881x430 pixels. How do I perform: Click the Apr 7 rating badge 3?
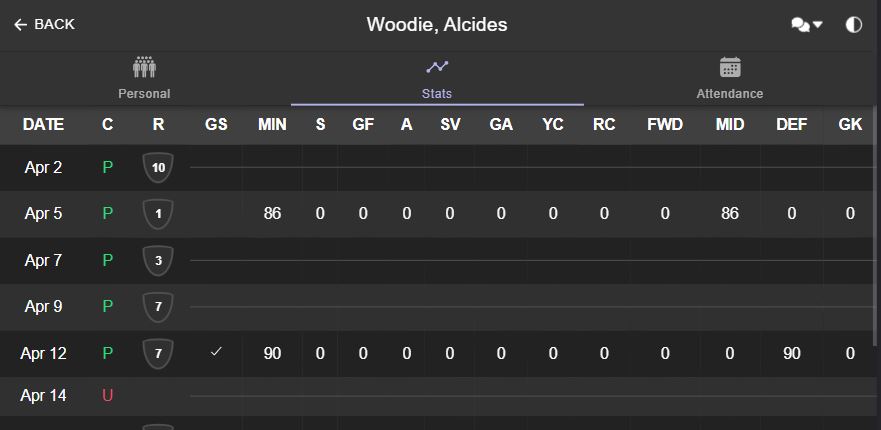coord(158,260)
